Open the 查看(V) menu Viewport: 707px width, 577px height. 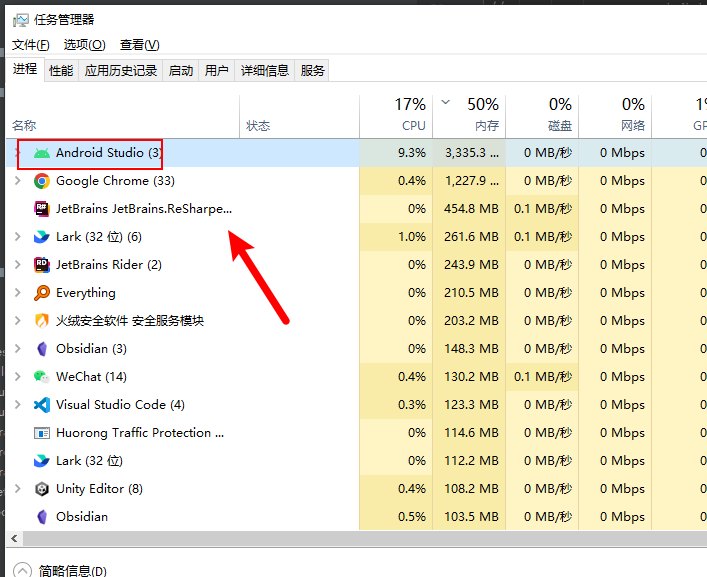click(x=139, y=45)
